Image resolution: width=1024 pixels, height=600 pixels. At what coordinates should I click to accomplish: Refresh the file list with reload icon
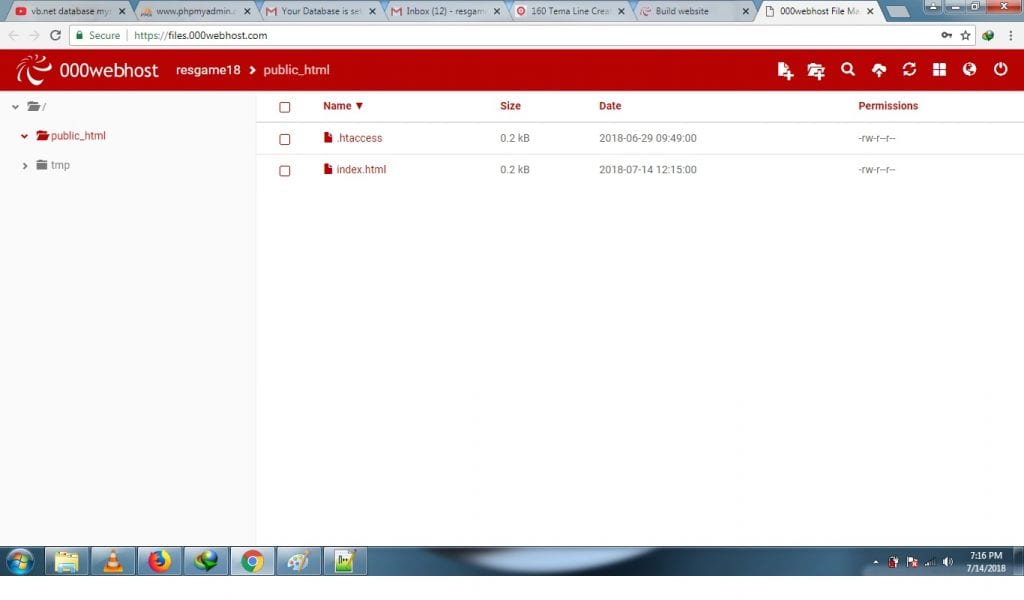point(909,69)
